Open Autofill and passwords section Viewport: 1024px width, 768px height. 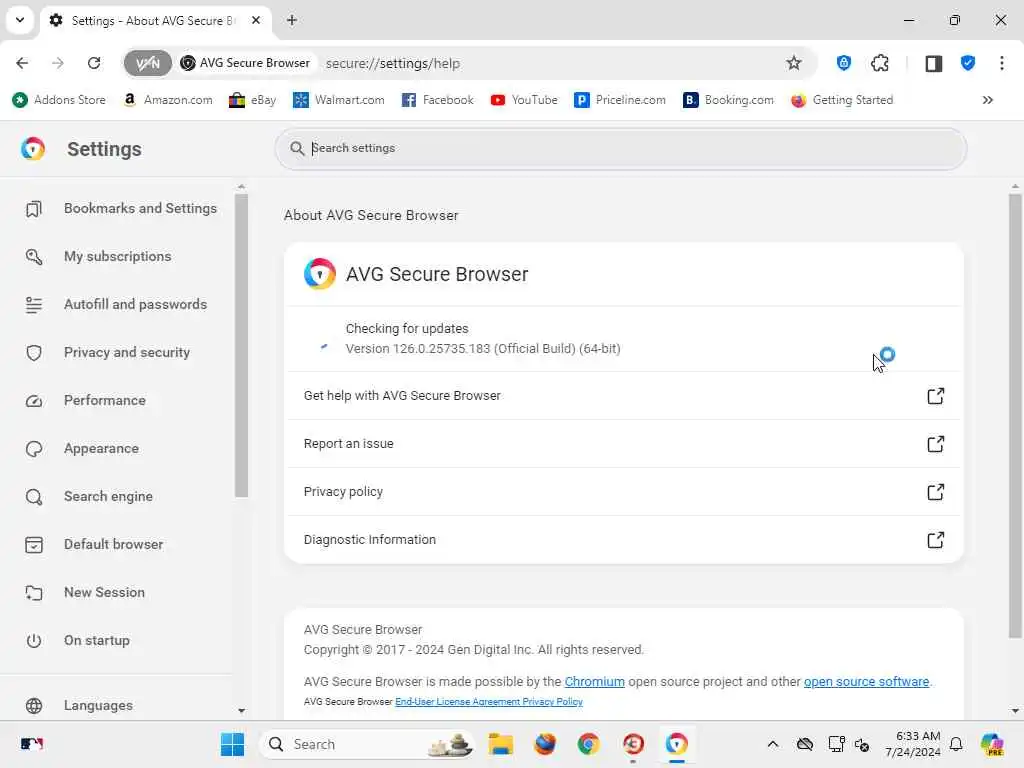116,304
